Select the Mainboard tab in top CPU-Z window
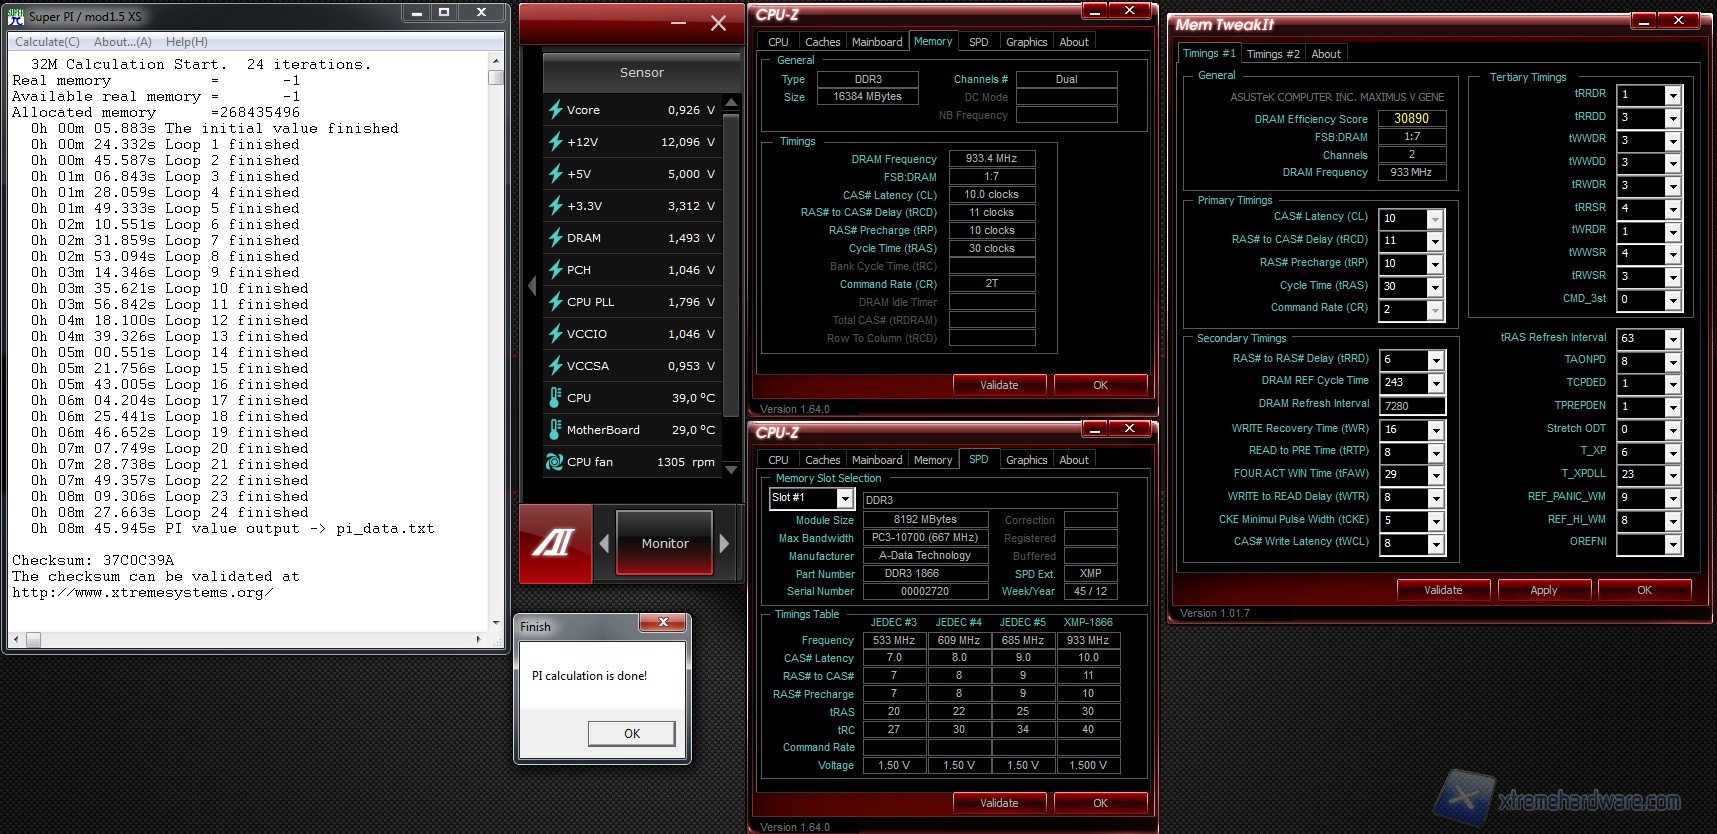Image resolution: width=1717 pixels, height=834 pixels. (876, 42)
